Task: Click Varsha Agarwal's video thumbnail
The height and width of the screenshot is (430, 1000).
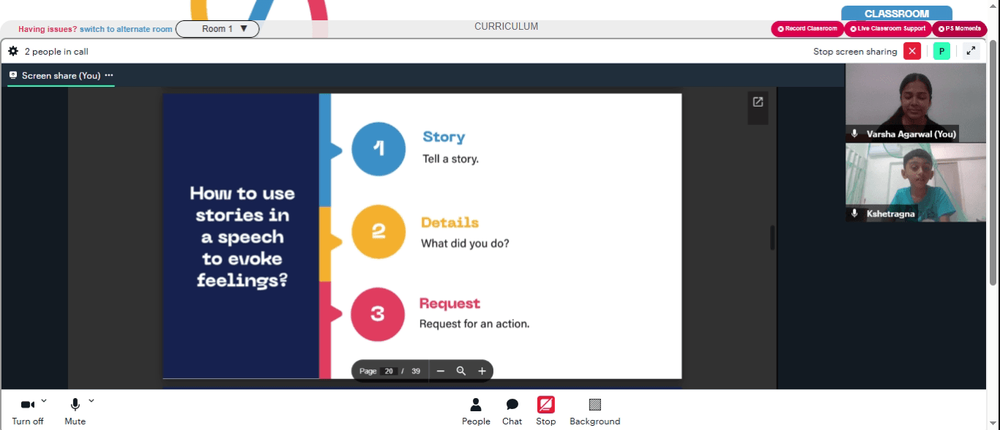Action: click(x=915, y=103)
